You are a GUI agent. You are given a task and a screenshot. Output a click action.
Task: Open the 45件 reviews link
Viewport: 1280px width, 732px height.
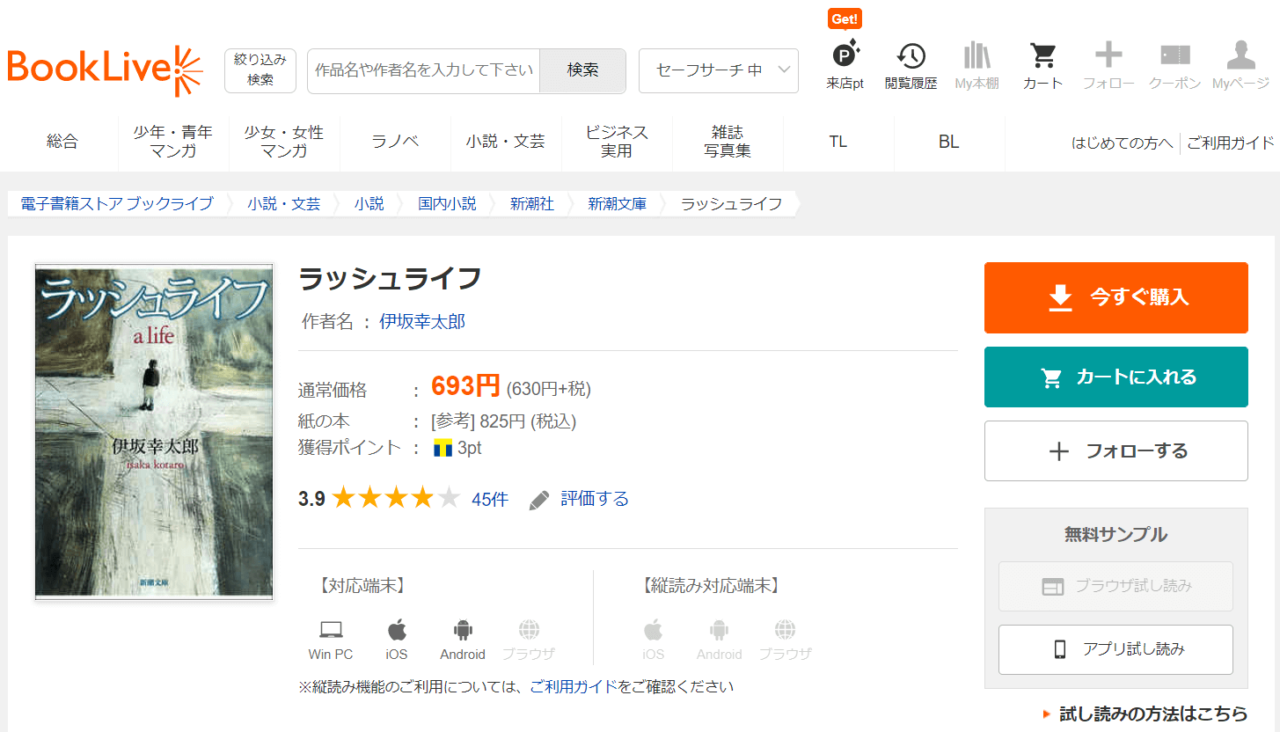pos(490,499)
